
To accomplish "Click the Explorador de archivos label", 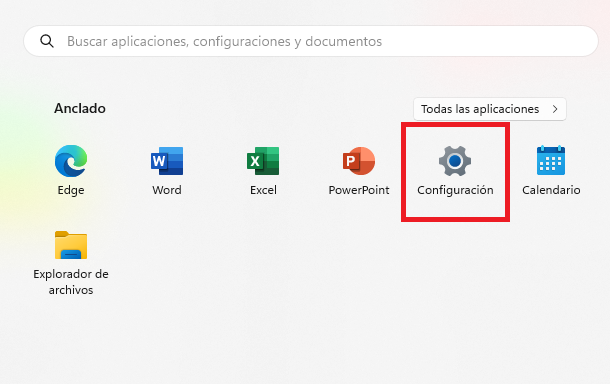I will point(71,282).
